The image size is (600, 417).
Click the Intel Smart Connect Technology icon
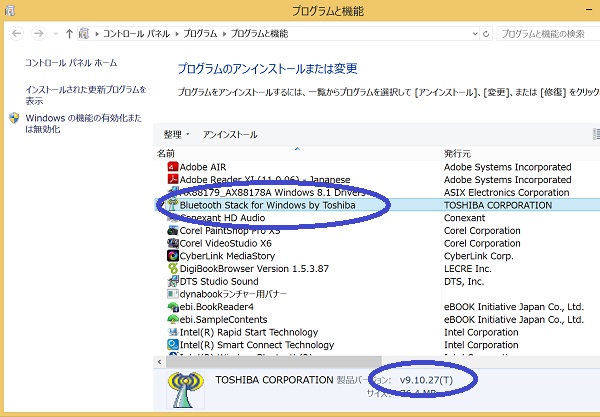click(x=173, y=345)
